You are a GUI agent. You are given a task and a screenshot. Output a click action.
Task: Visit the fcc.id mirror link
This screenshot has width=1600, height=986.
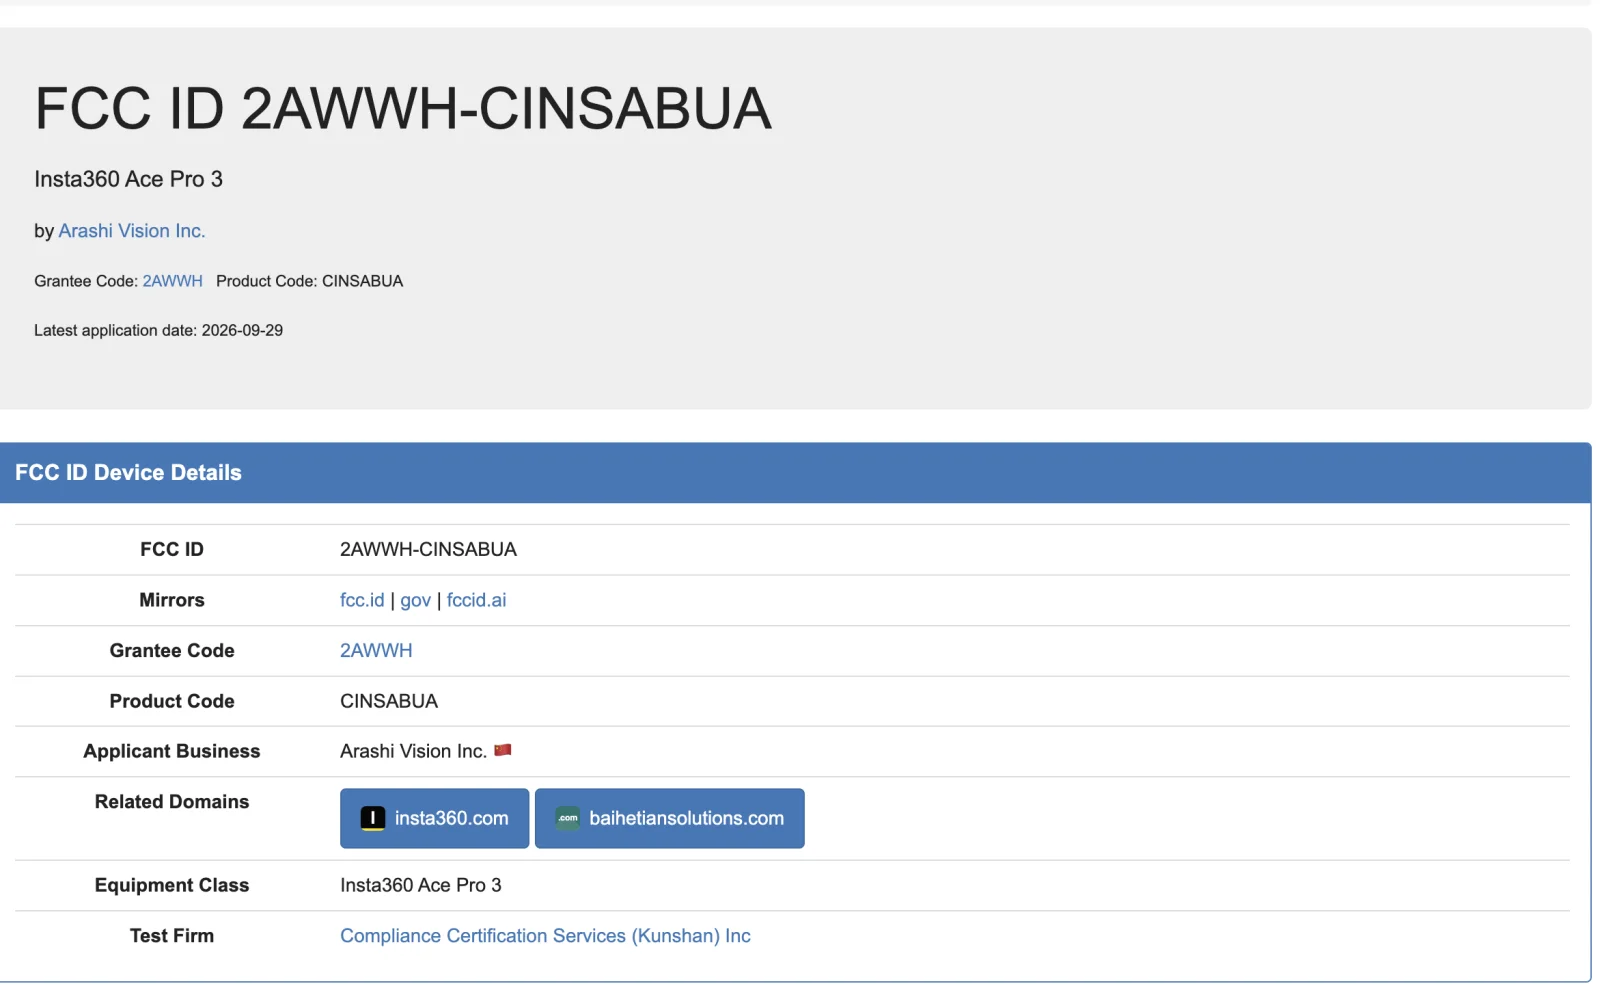tap(362, 600)
